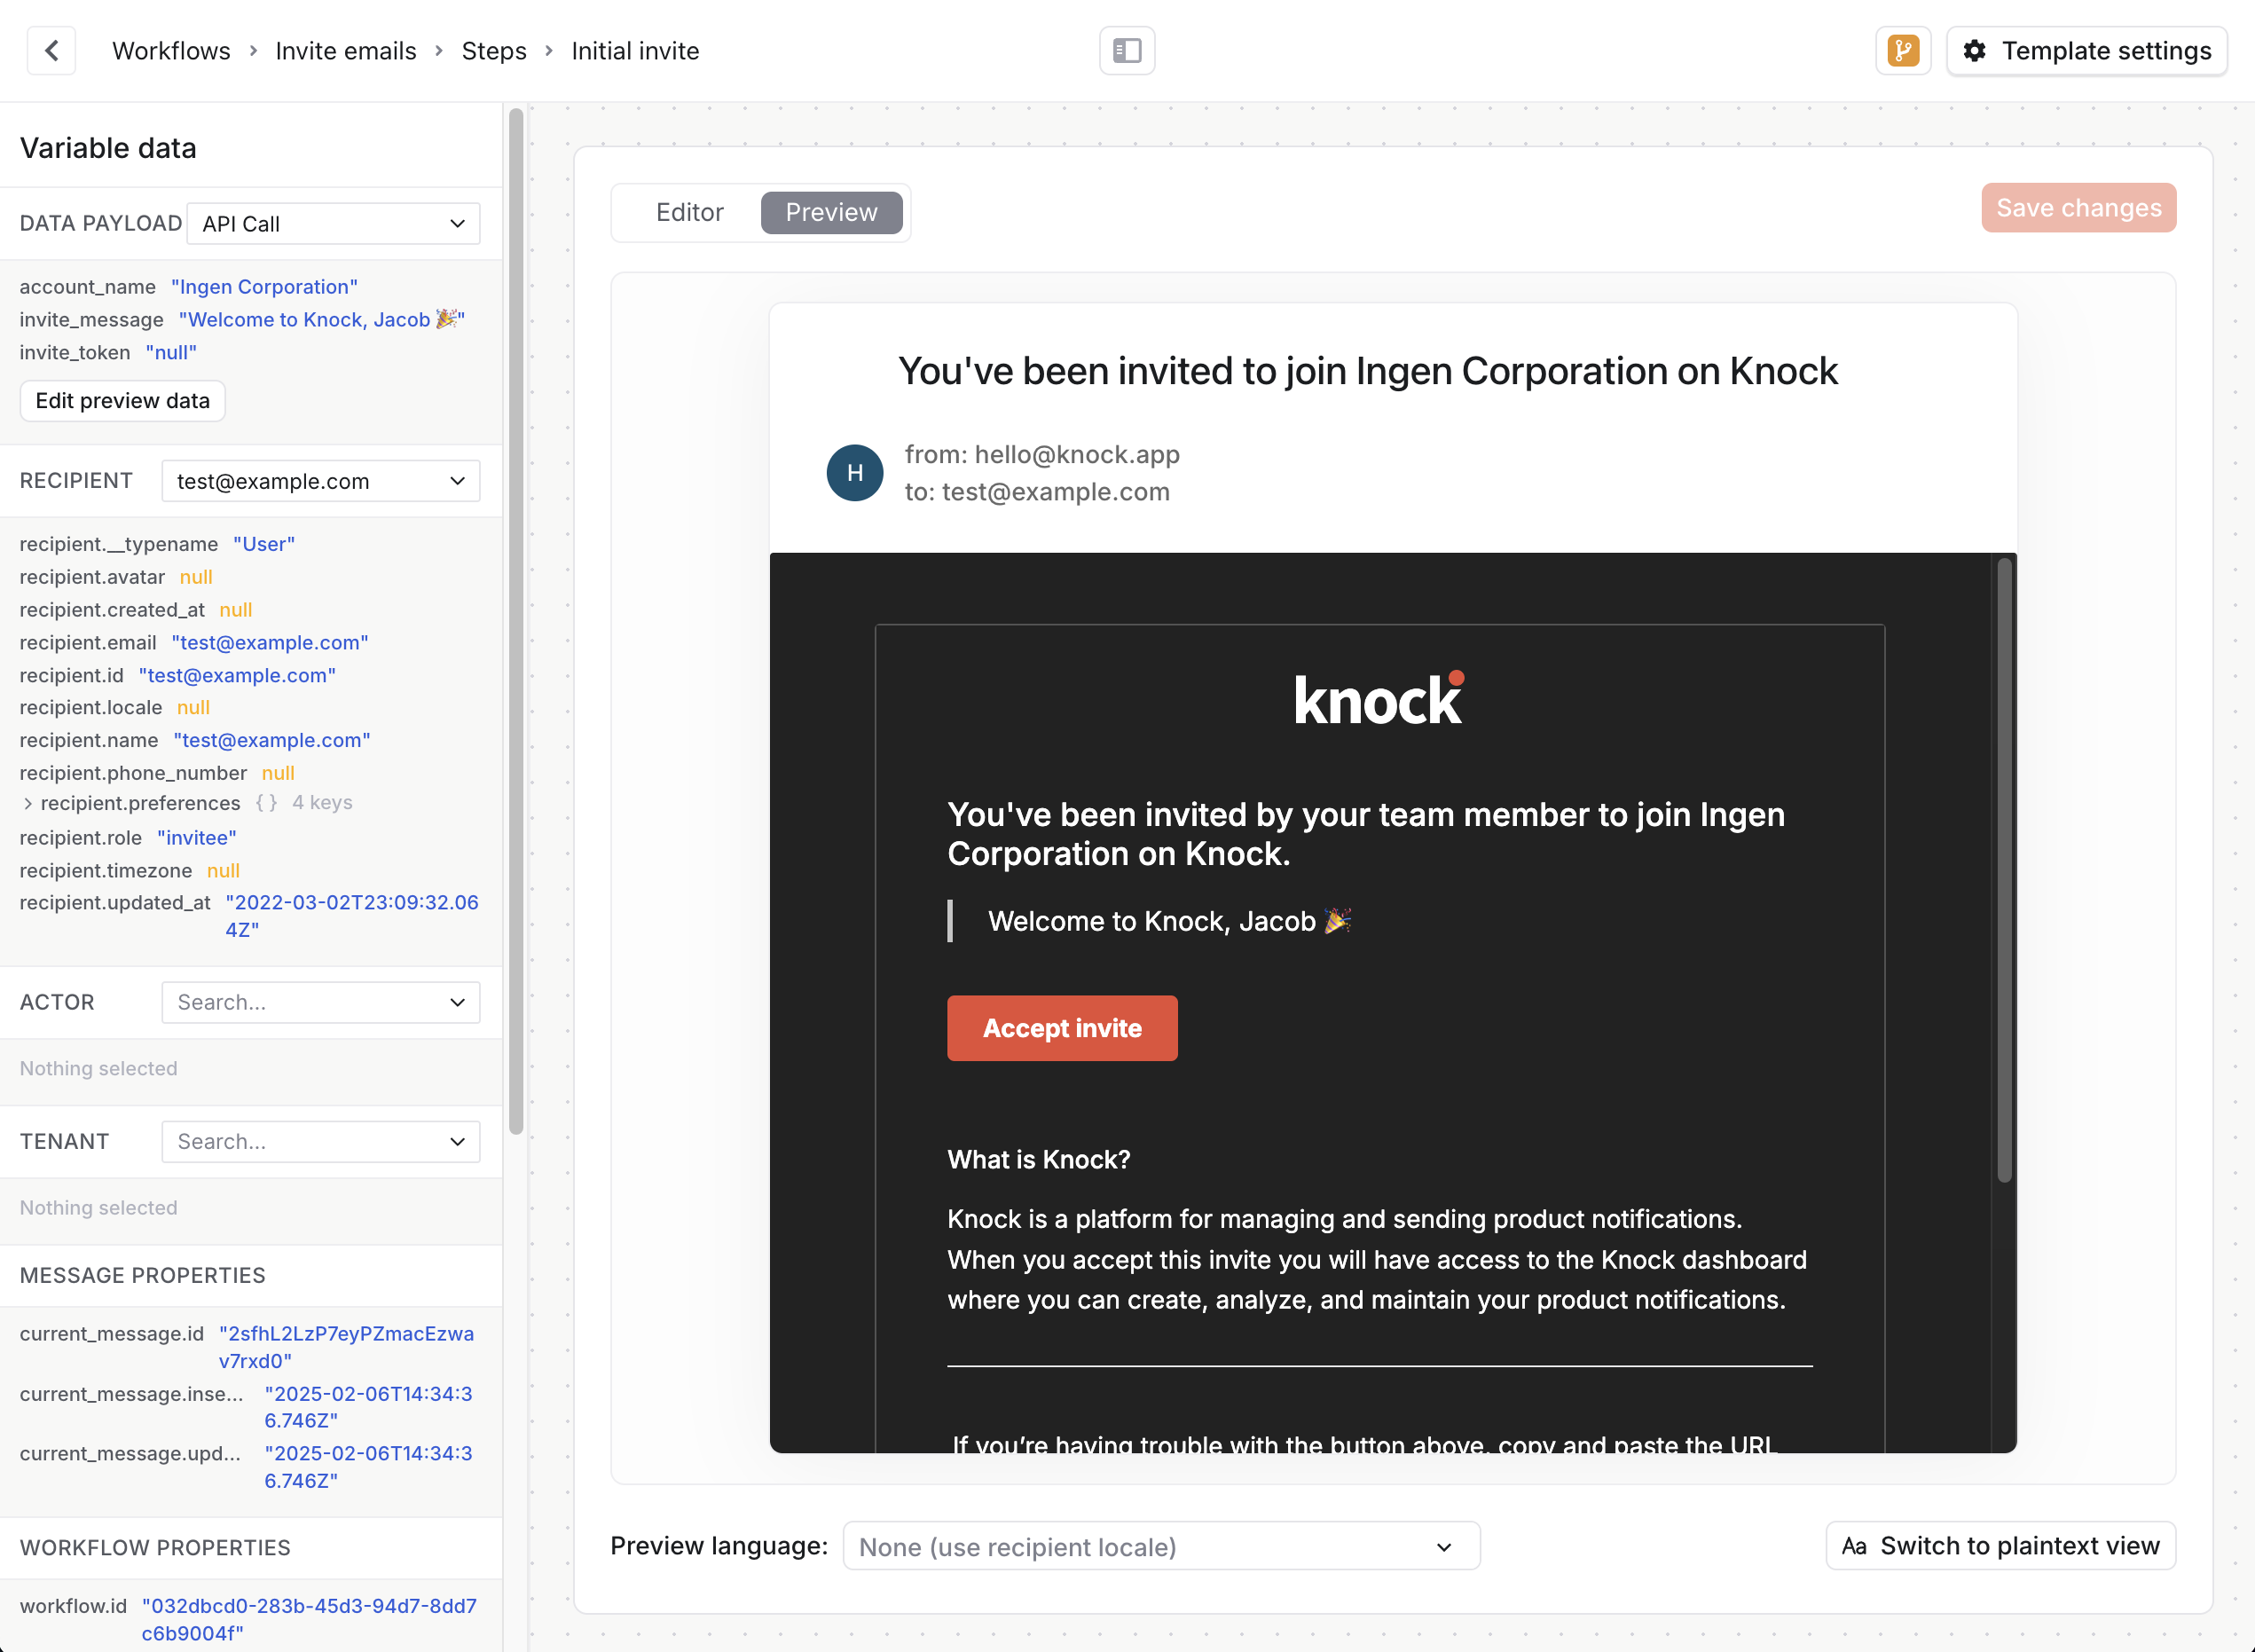Screen dimensions: 2255x1652
Task: Click the back arrow in the header
Action: [x=51, y=50]
